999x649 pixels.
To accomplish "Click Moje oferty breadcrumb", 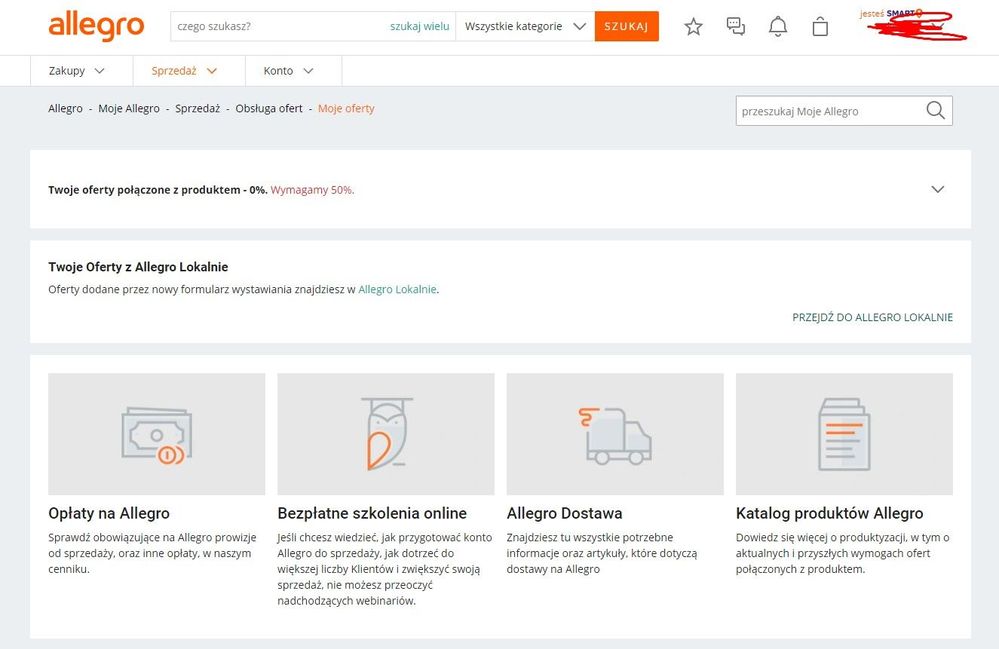I will [346, 108].
